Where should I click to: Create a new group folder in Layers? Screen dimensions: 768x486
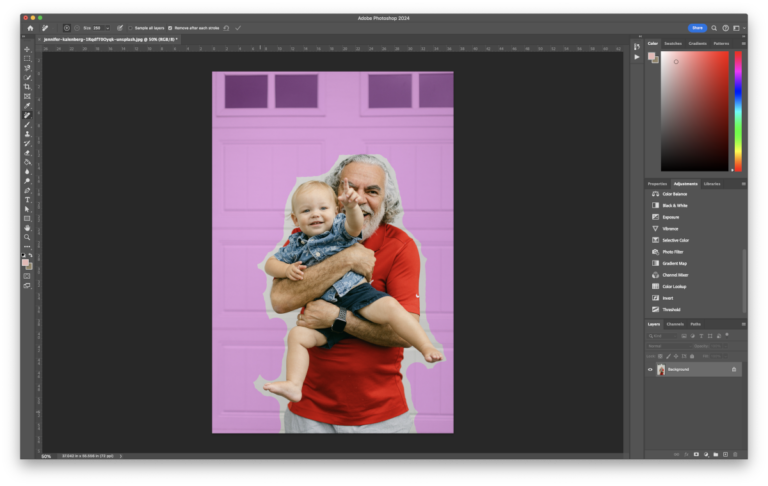pos(716,454)
